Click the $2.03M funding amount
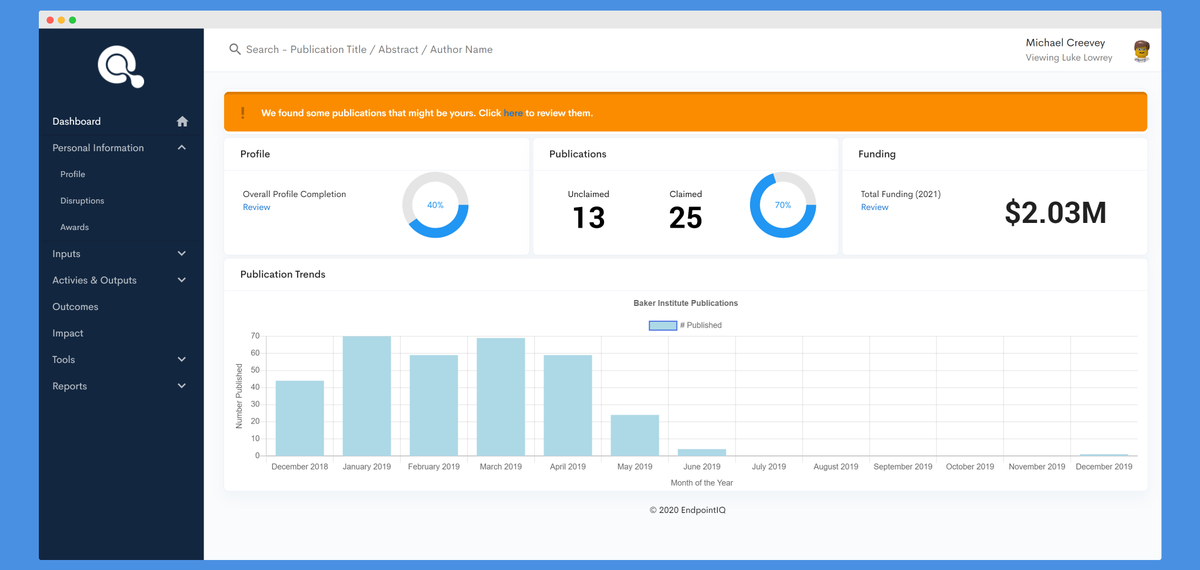This screenshot has height=570, width=1200. click(x=1055, y=212)
